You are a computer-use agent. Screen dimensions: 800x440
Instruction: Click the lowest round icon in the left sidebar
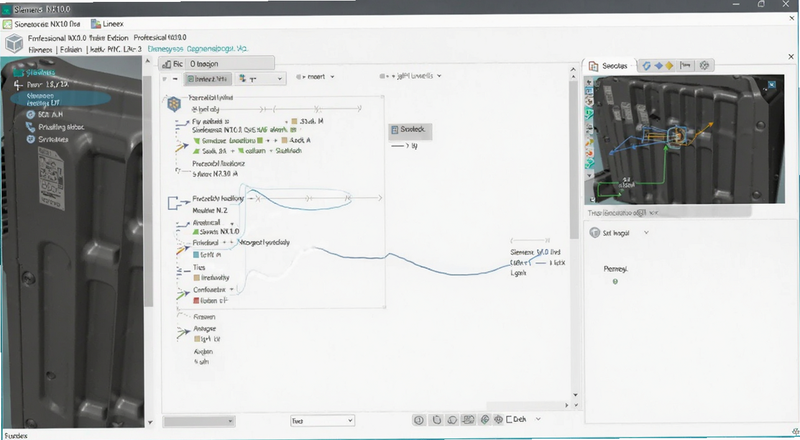(x=30, y=139)
